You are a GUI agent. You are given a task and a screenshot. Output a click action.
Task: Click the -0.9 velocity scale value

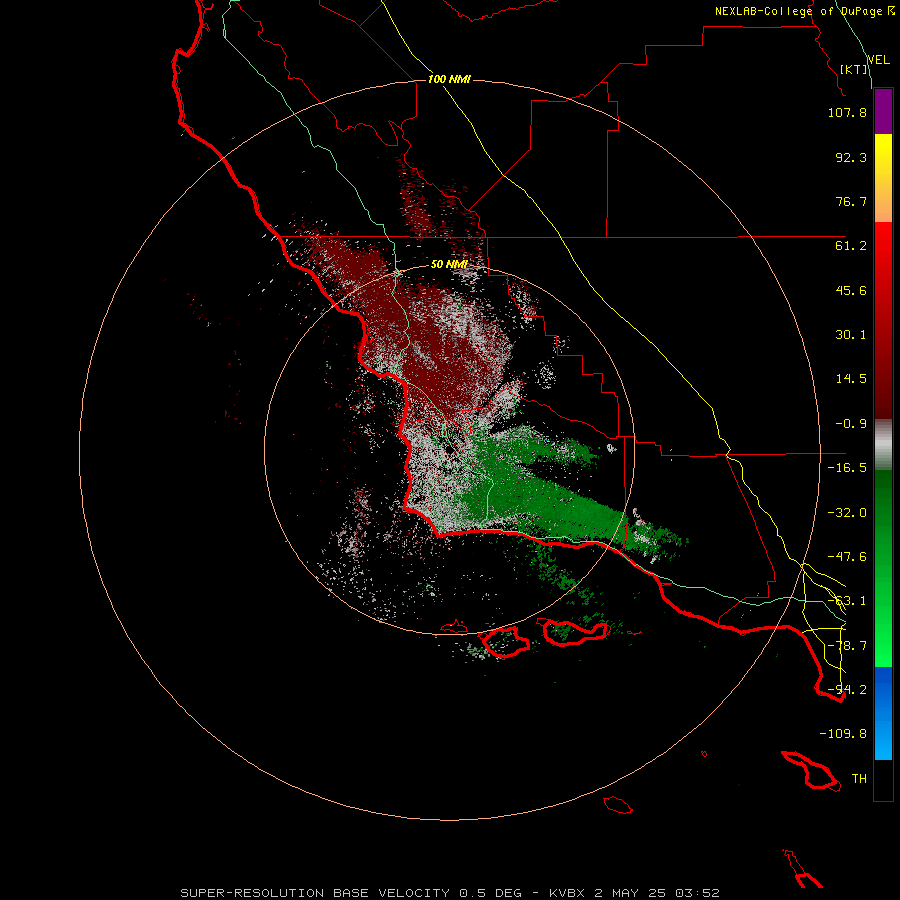pos(851,424)
